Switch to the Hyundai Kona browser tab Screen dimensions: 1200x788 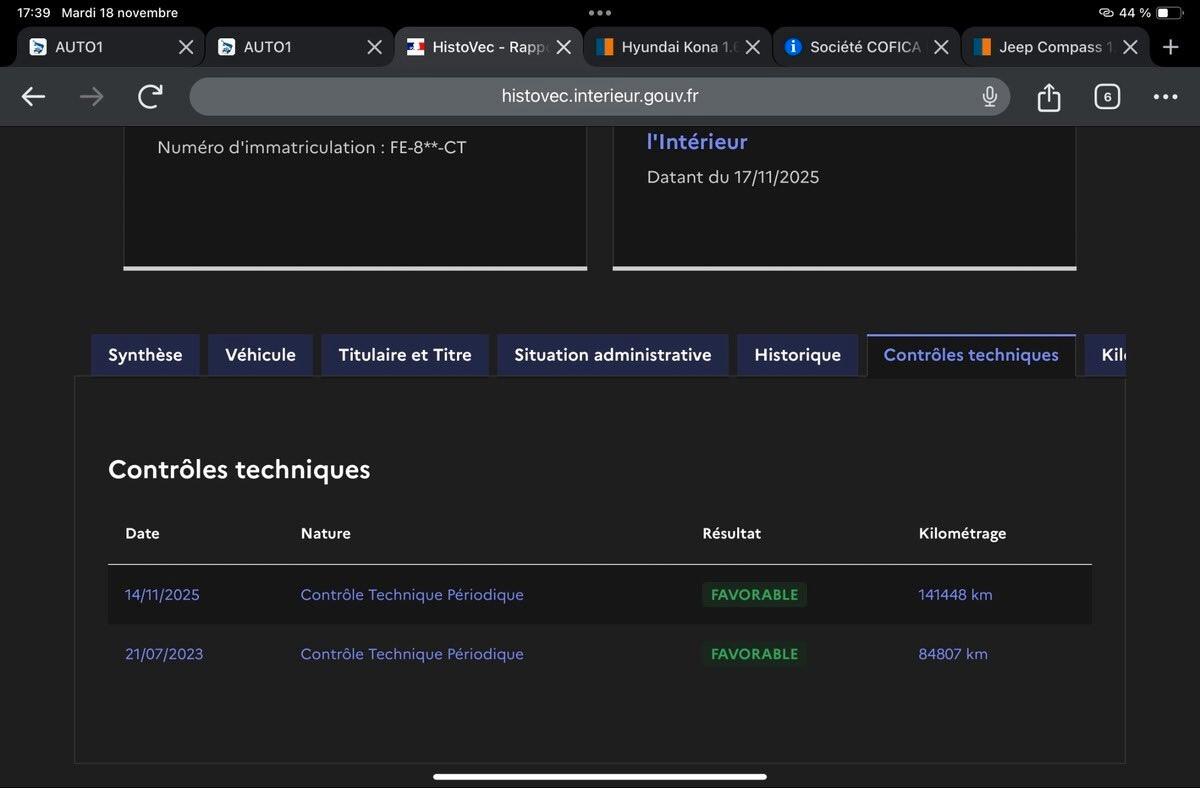point(668,47)
